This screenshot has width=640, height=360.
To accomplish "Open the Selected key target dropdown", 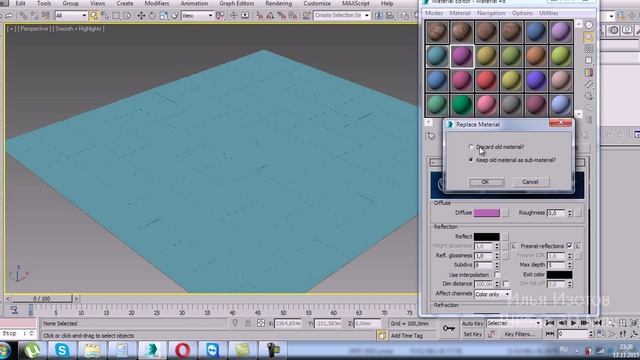I will [x=513, y=323].
